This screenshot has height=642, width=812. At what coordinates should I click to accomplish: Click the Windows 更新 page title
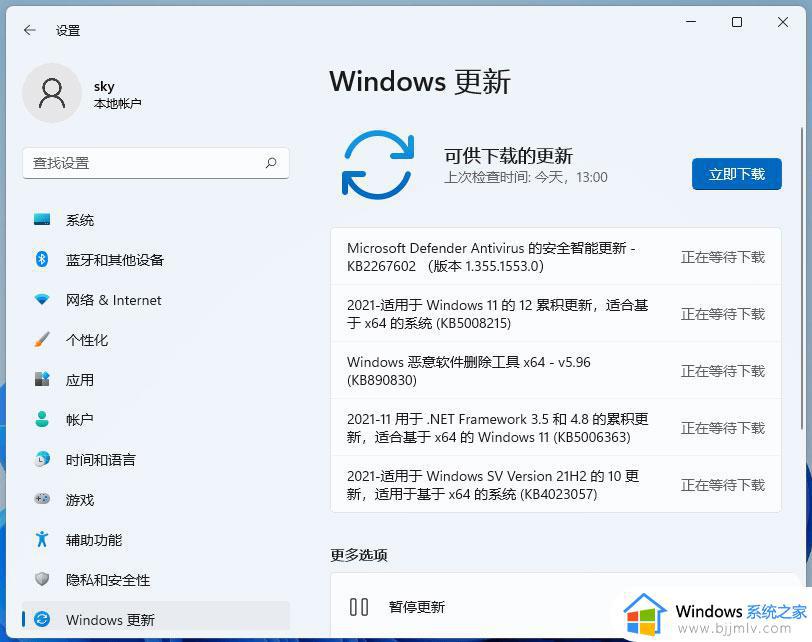pyautogui.click(x=420, y=82)
